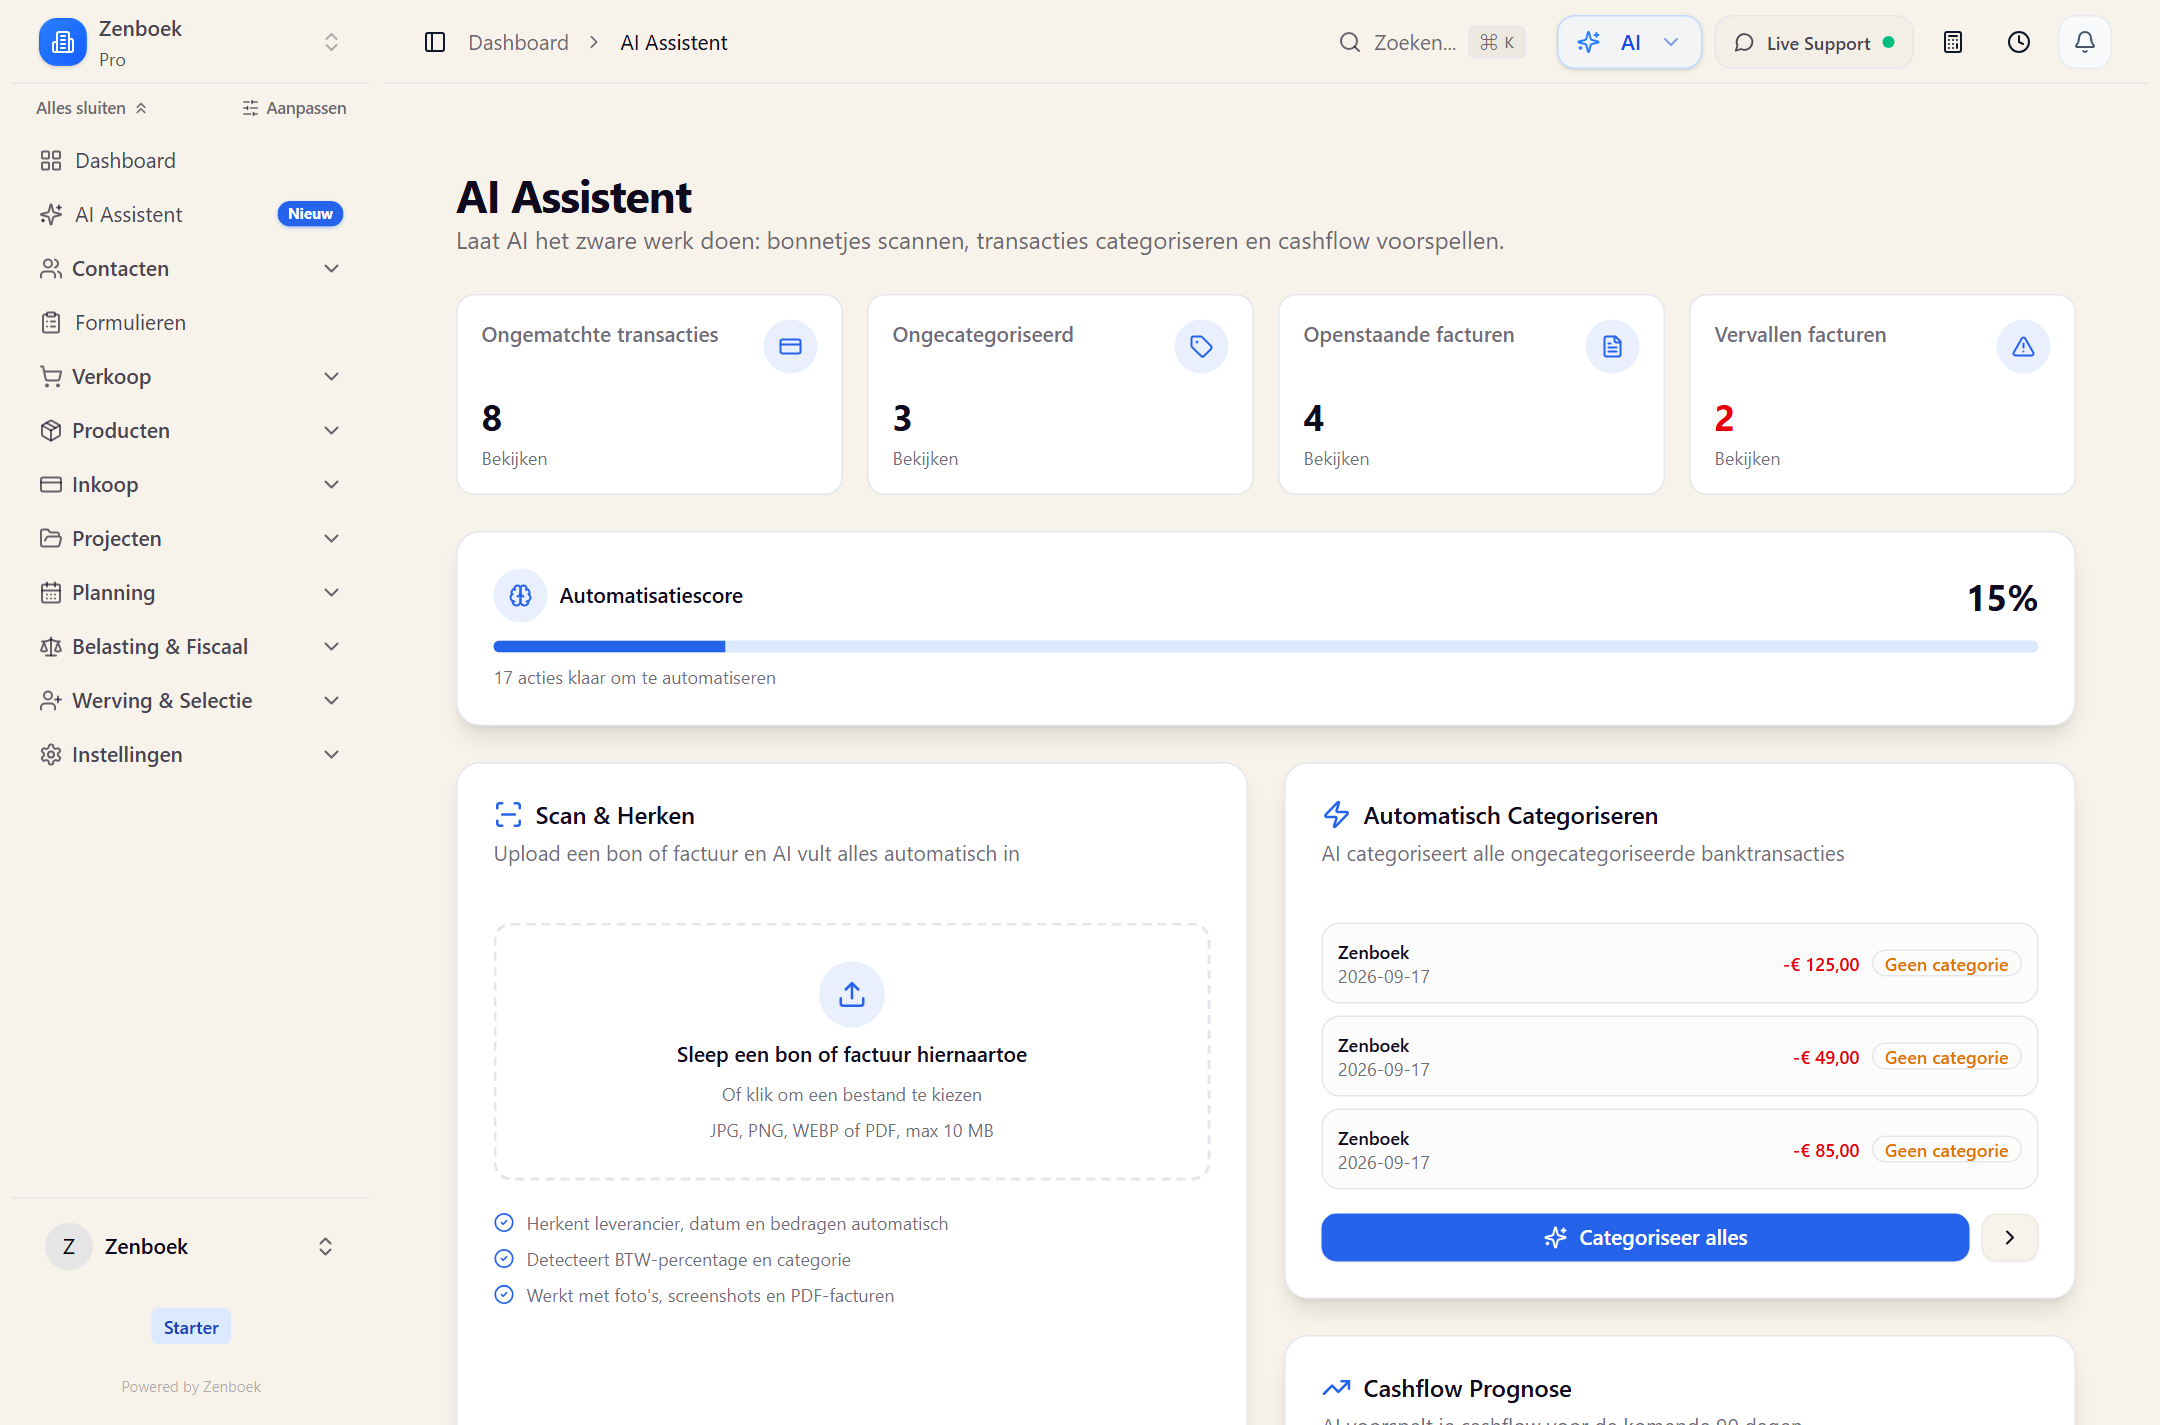Expand the Instellingen section chevron
The image size is (2160, 1425).
[332, 754]
